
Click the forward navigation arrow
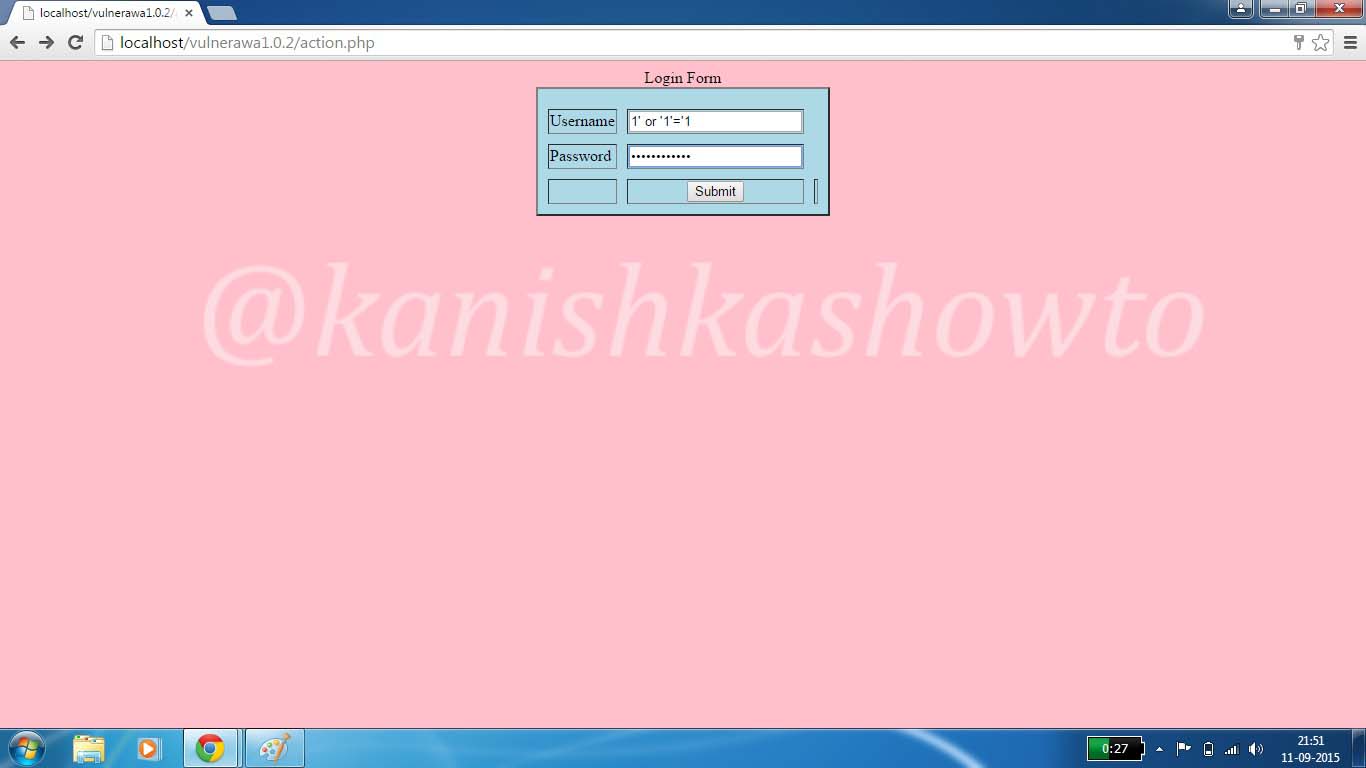pos(47,42)
